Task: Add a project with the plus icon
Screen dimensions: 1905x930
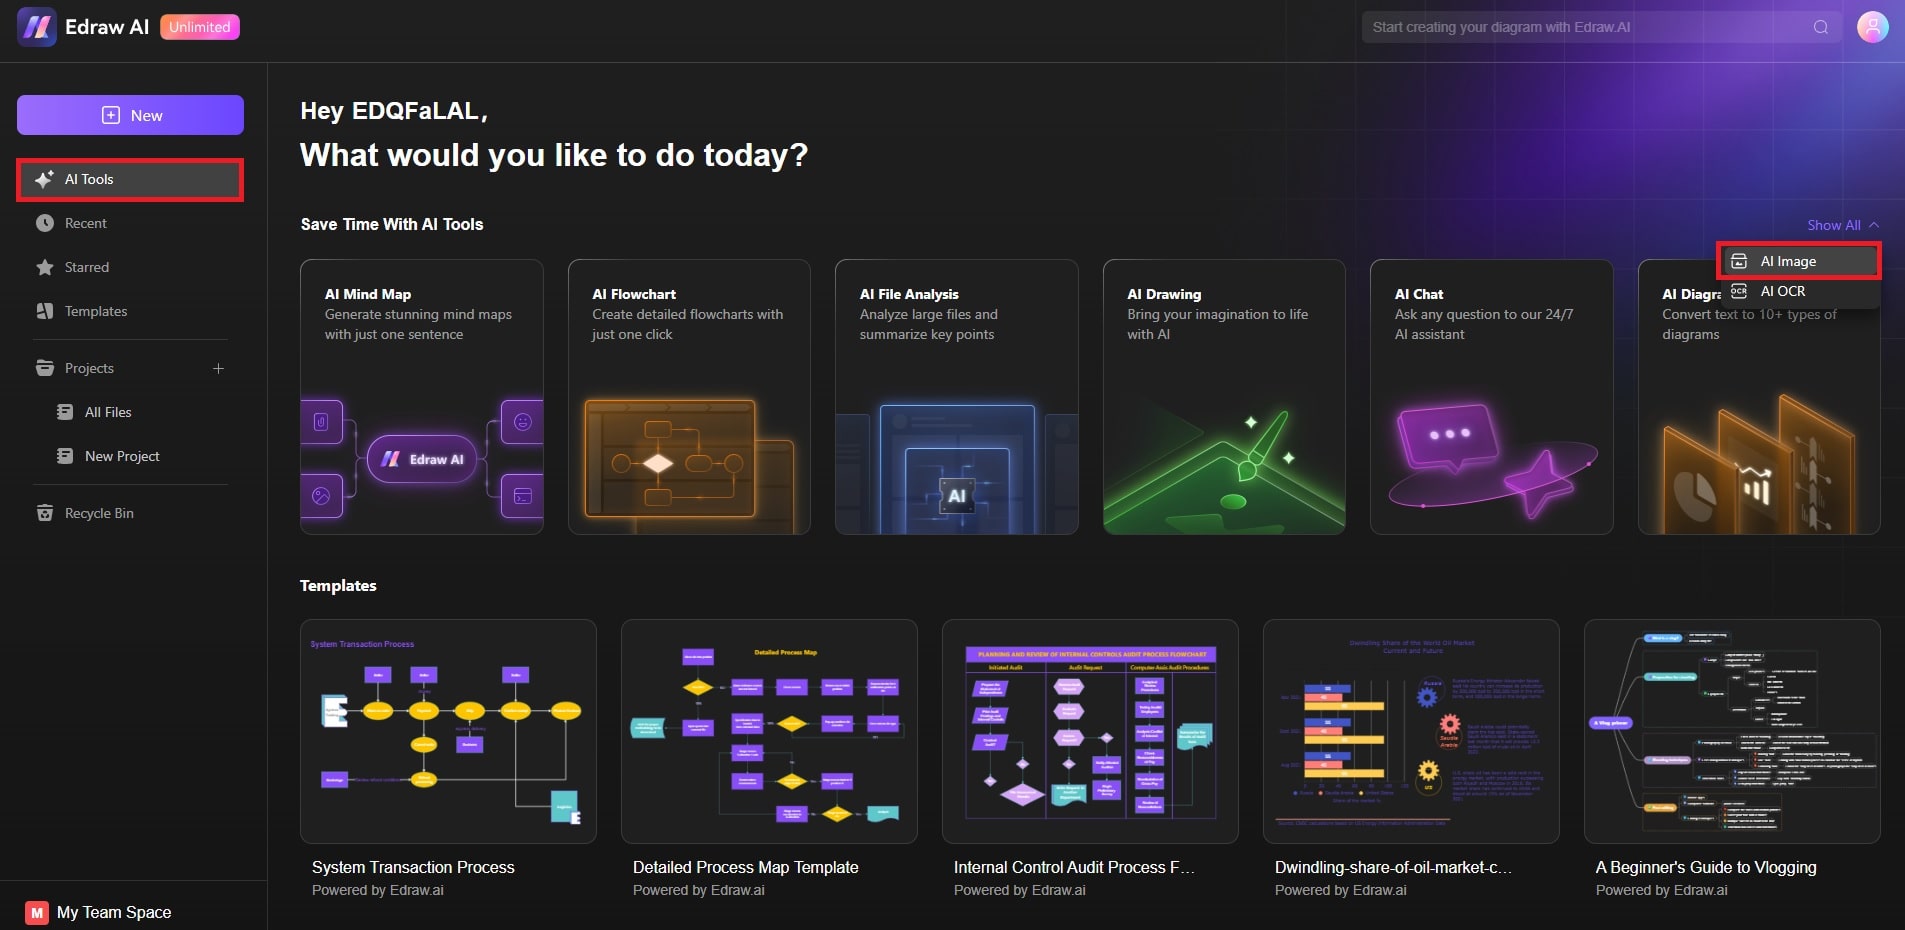Action: click(x=218, y=368)
